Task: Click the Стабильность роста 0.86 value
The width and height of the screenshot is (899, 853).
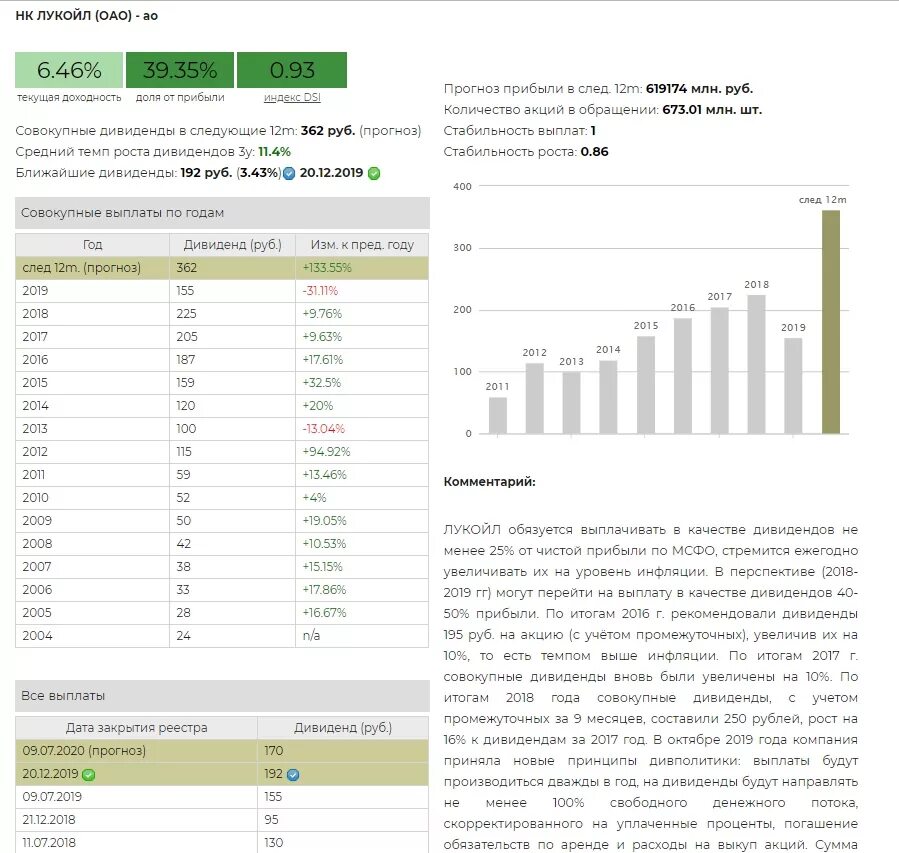Action: click(595, 152)
